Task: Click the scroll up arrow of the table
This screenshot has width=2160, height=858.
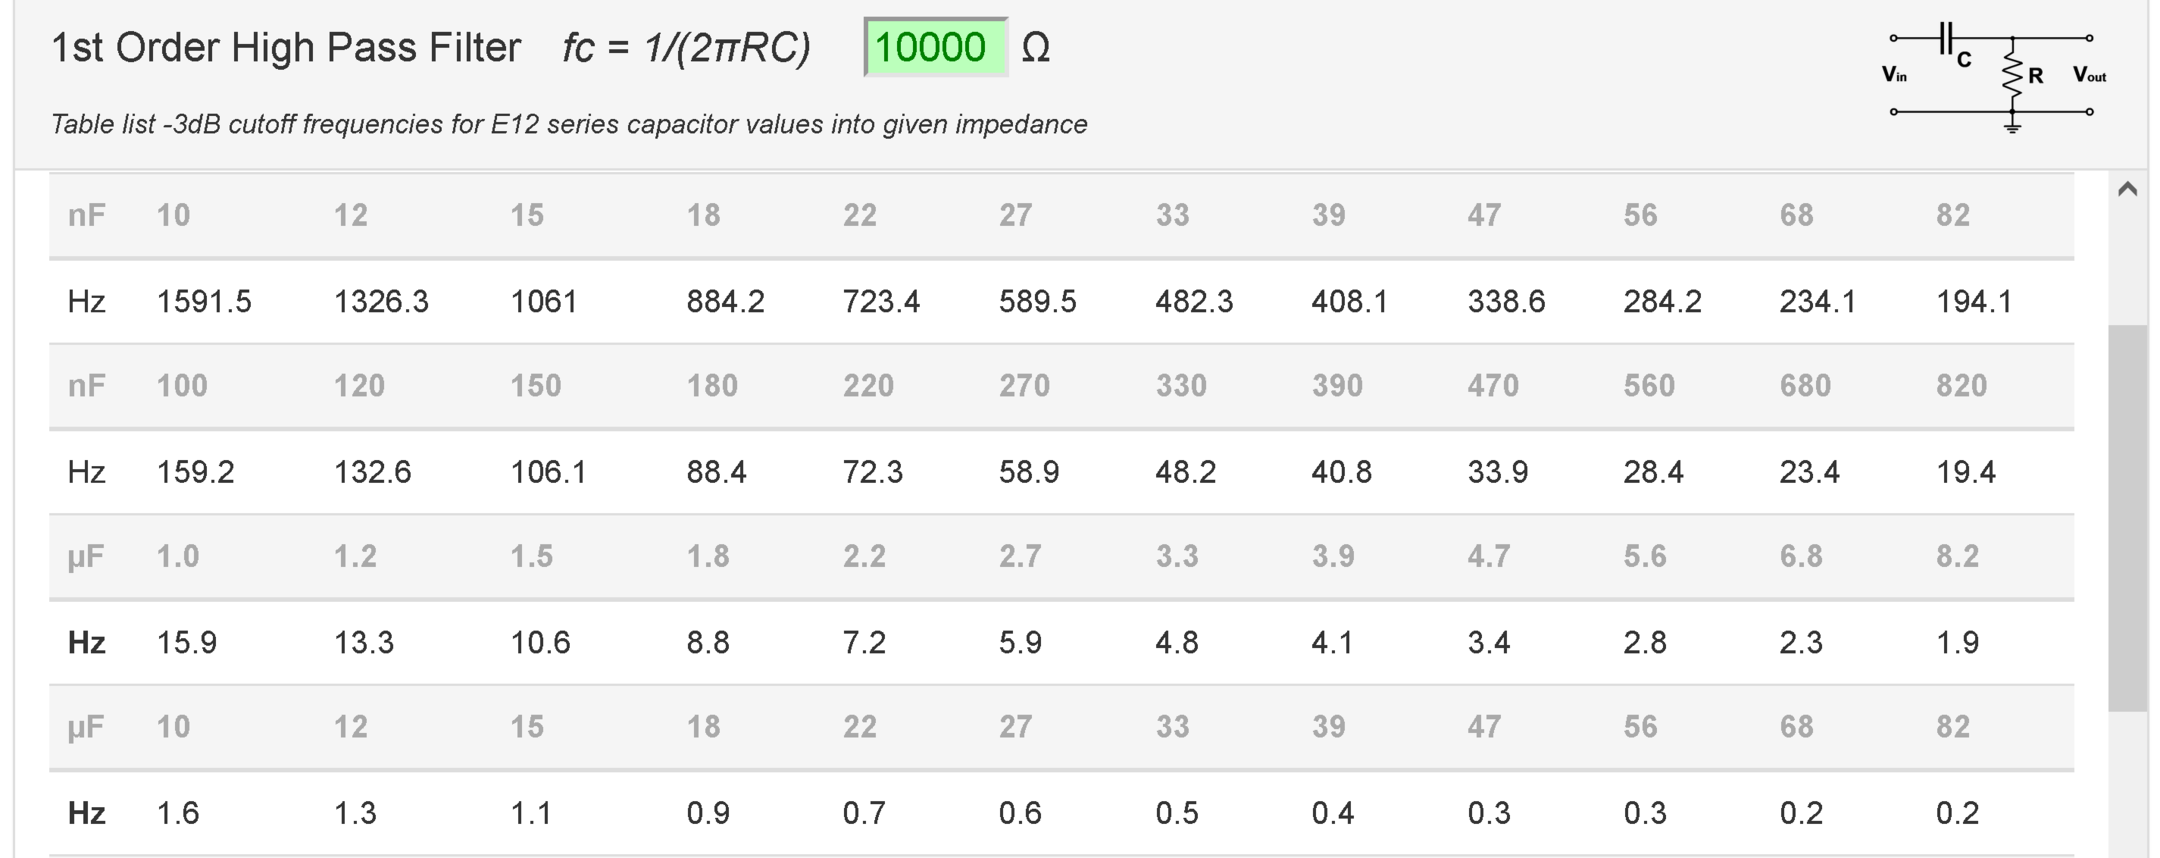Action: click(x=2127, y=189)
